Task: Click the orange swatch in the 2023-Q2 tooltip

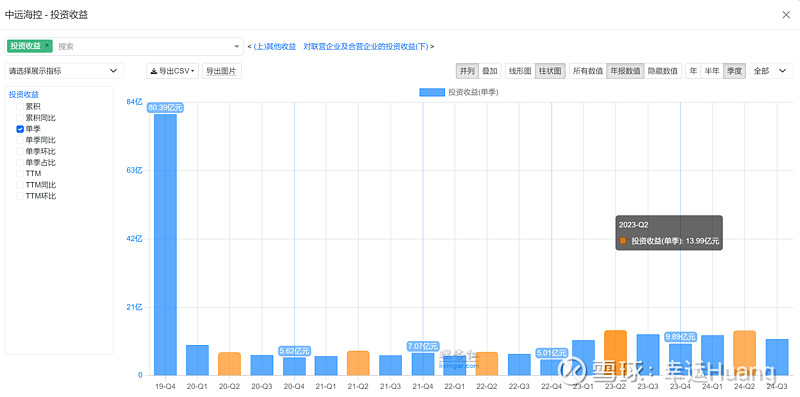Action: pyautogui.click(x=622, y=241)
